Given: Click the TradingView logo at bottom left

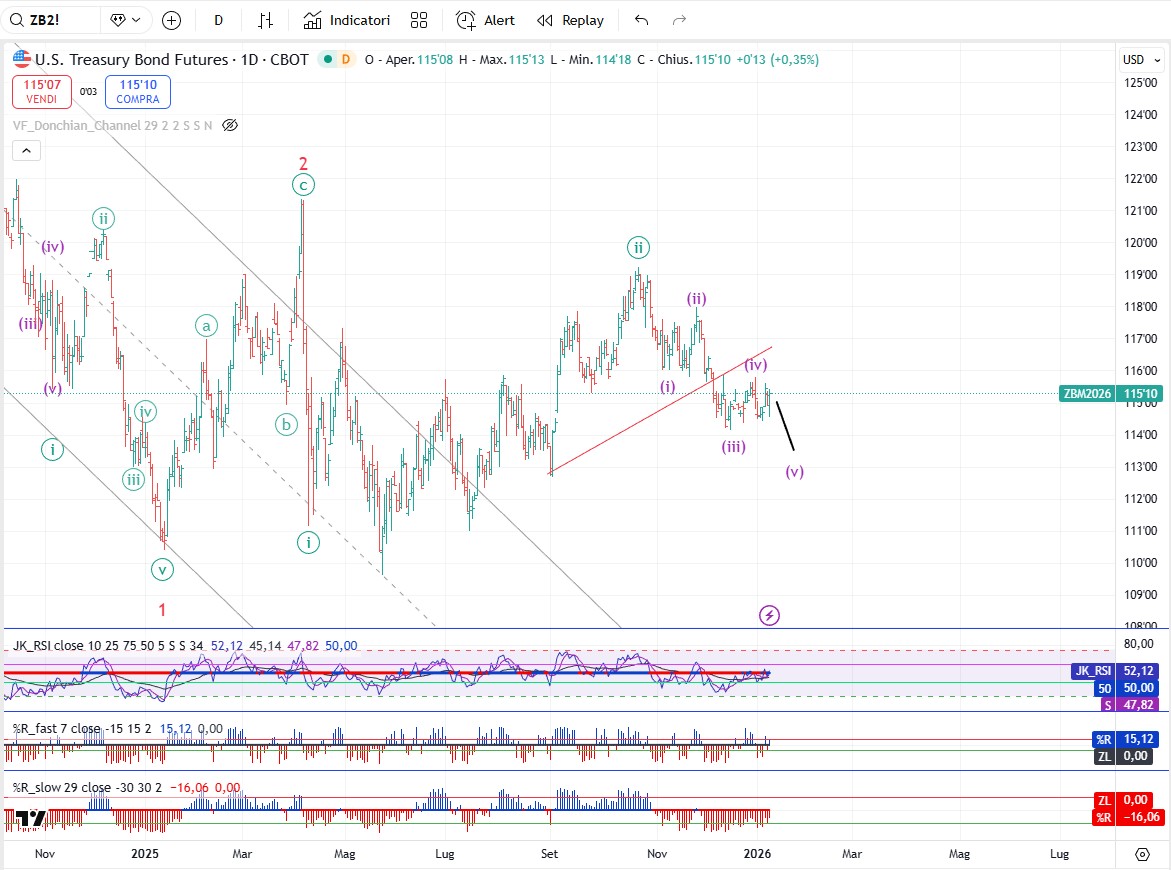Looking at the screenshot, I should (x=30, y=819).
